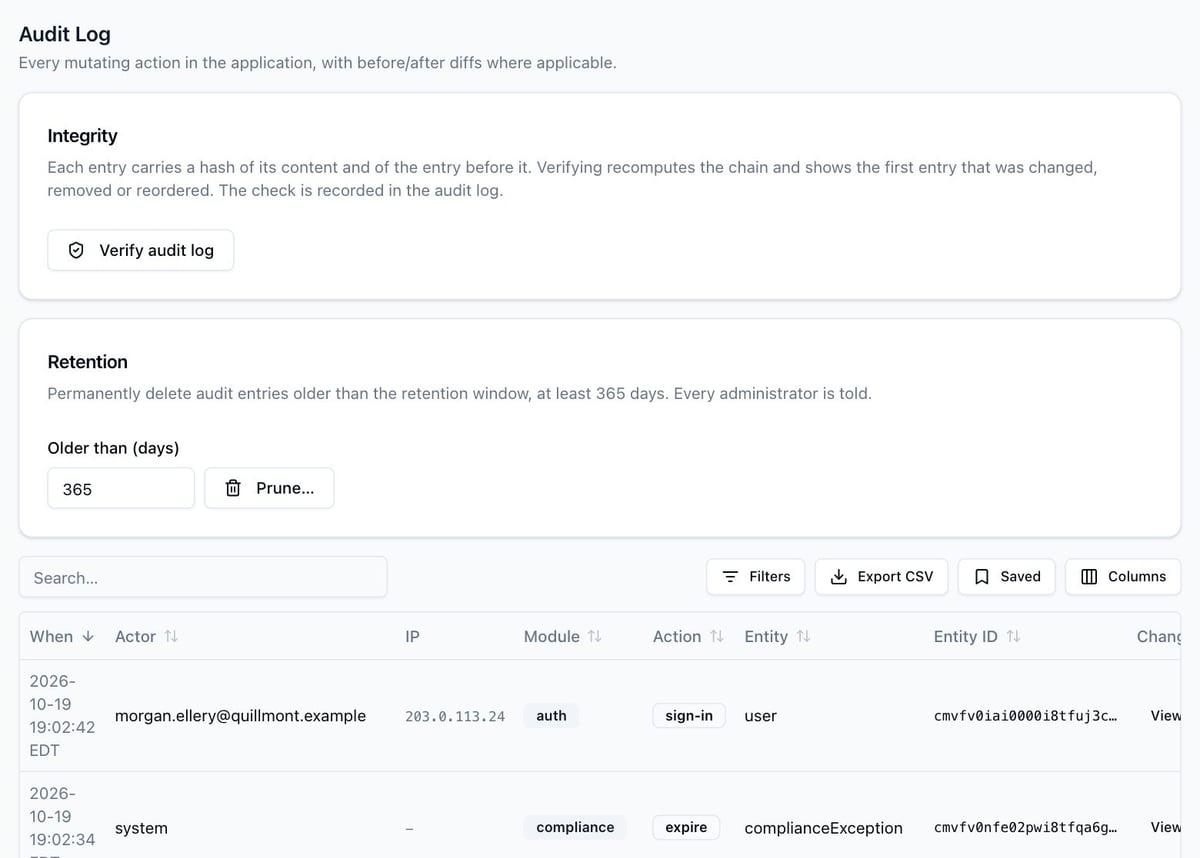
Task: Sort table by Entity ID header
Action: point(977,636)
